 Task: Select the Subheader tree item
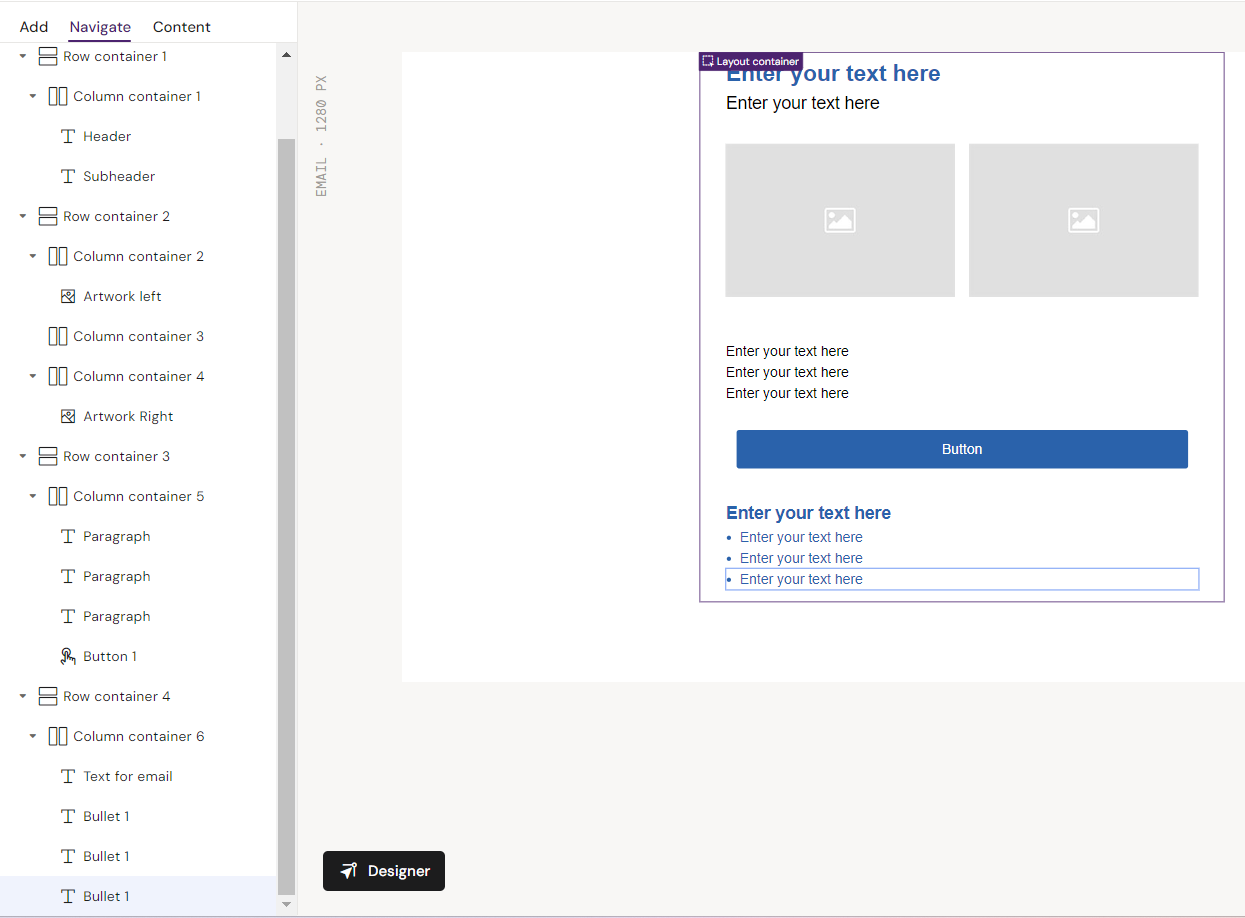pyautogui.click(x=119, y=177)
